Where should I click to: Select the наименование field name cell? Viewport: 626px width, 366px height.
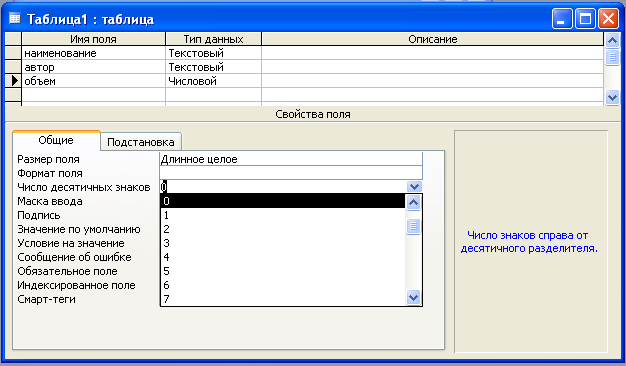tap(93, 53)
